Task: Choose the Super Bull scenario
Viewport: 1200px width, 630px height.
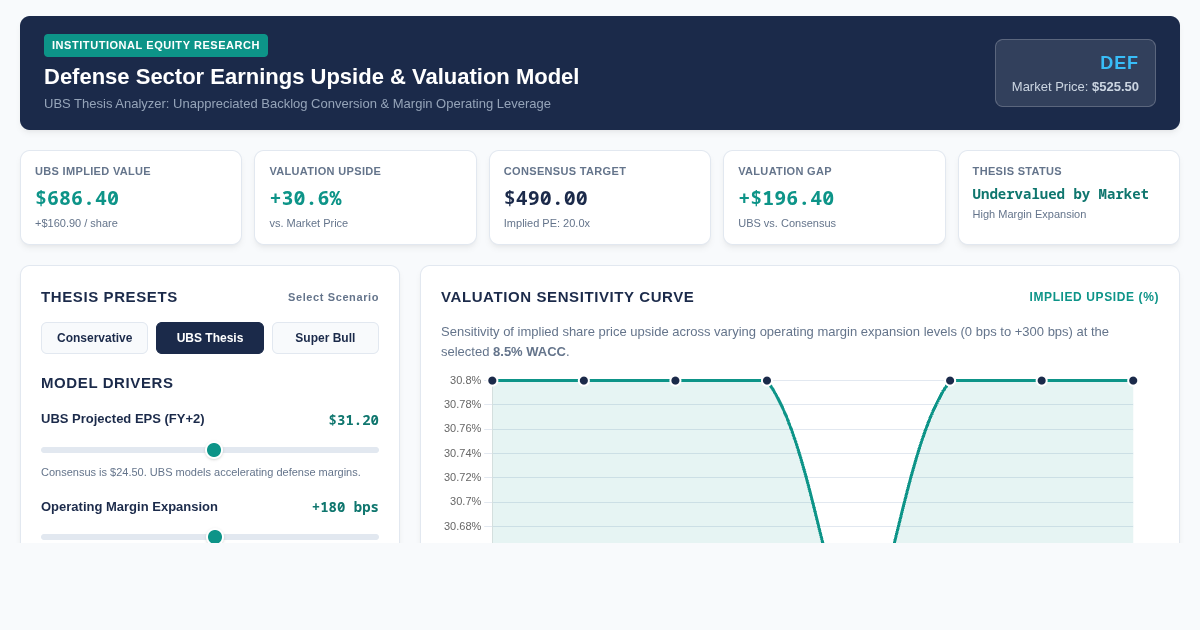Action: pyautogui.click(x=325, y=338)
